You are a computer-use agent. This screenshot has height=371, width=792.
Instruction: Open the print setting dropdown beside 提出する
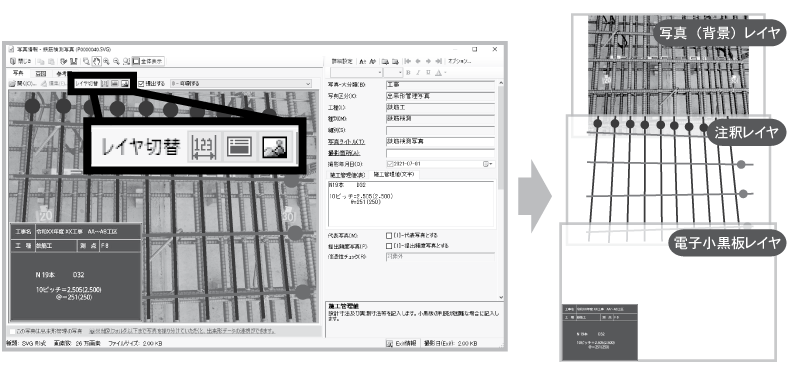(x=241, y=84)
